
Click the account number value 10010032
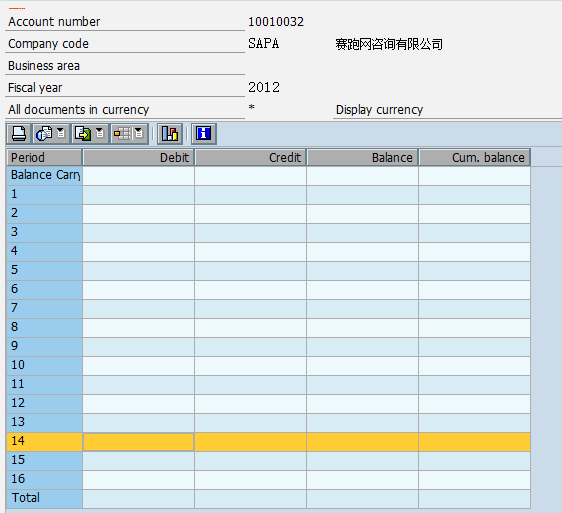(x=276, y=22)
